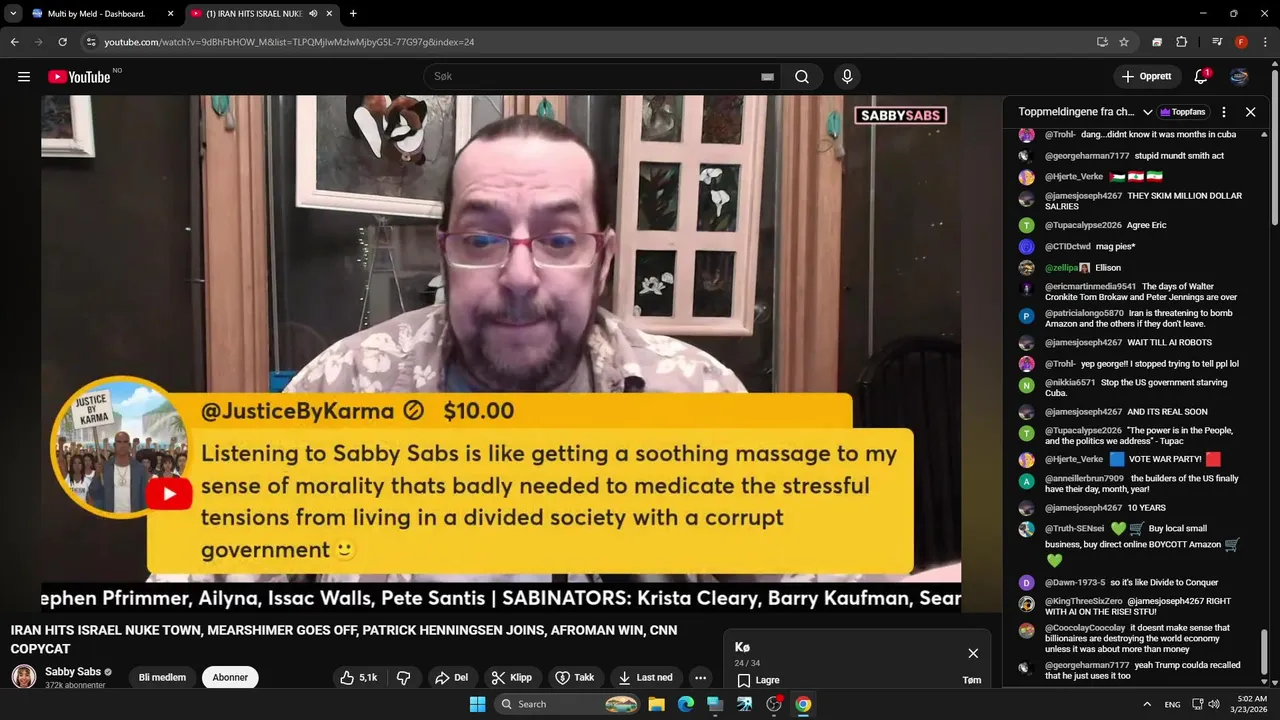Create a clip with the Klipp button
The height and width of the screenshot is (720, 1280).
click(x=512, y=677)
